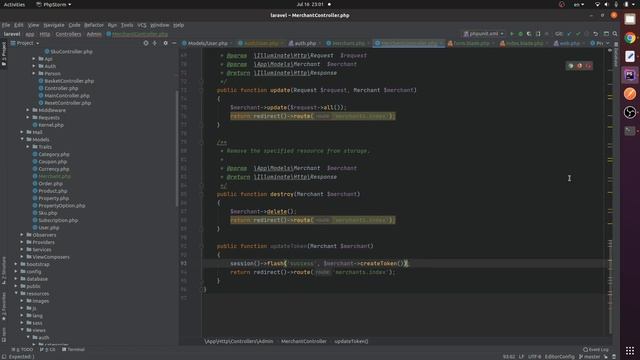Screen dimensions: 640x360
Task: Locate current file in Project panel
Action: click(x=146, y=43)
